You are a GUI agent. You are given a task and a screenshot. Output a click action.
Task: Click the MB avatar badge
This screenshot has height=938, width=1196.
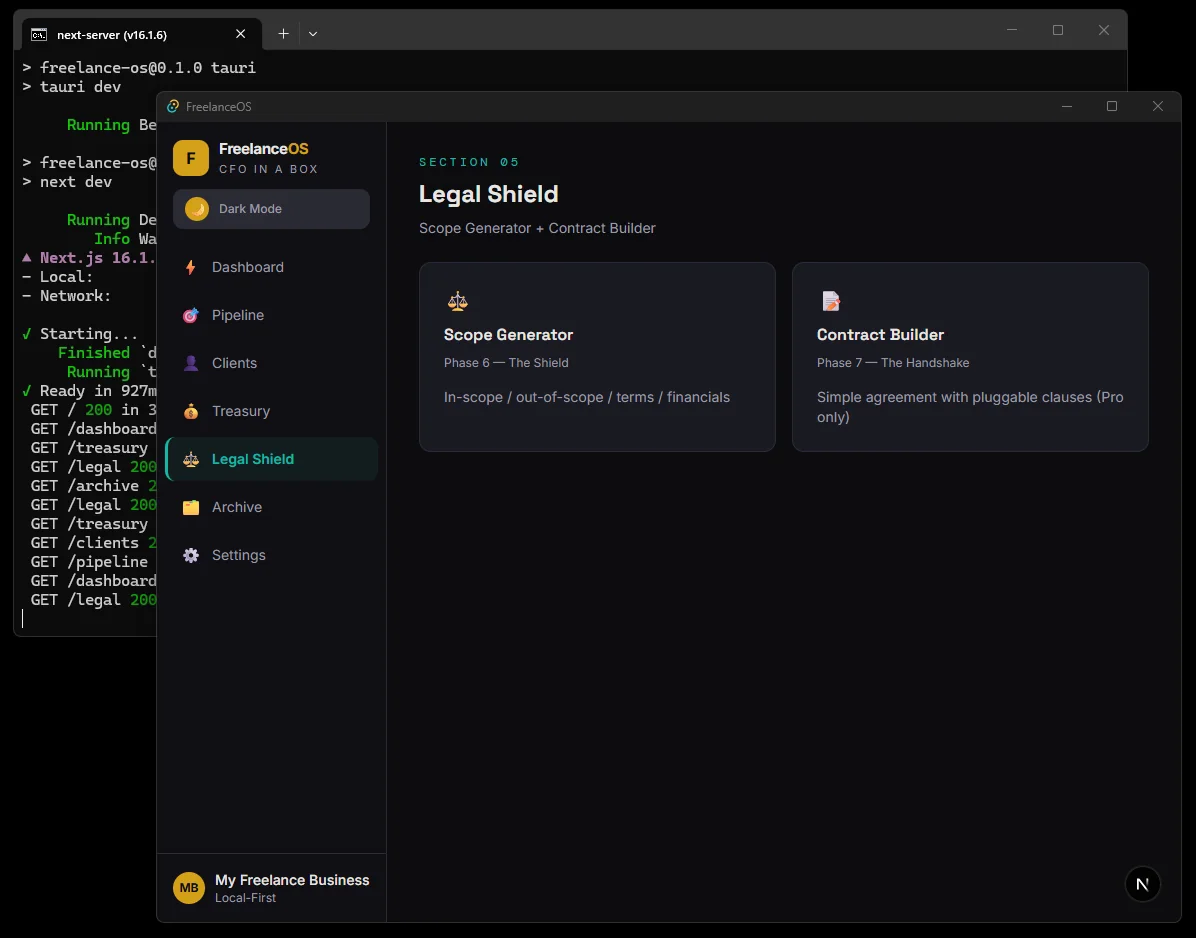(x=189, y=888)
